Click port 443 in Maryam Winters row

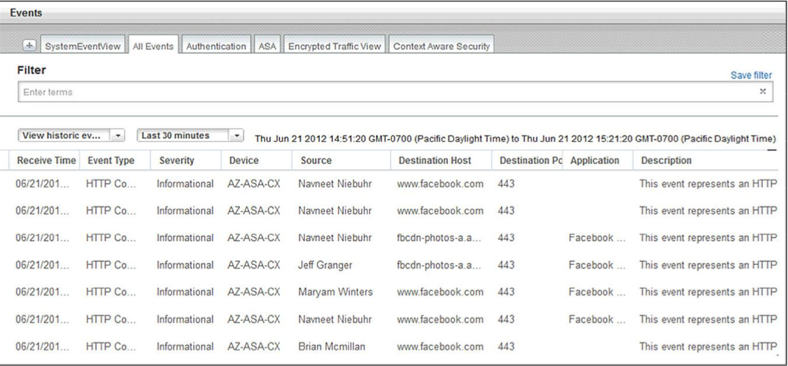click(x=506, y=292)
